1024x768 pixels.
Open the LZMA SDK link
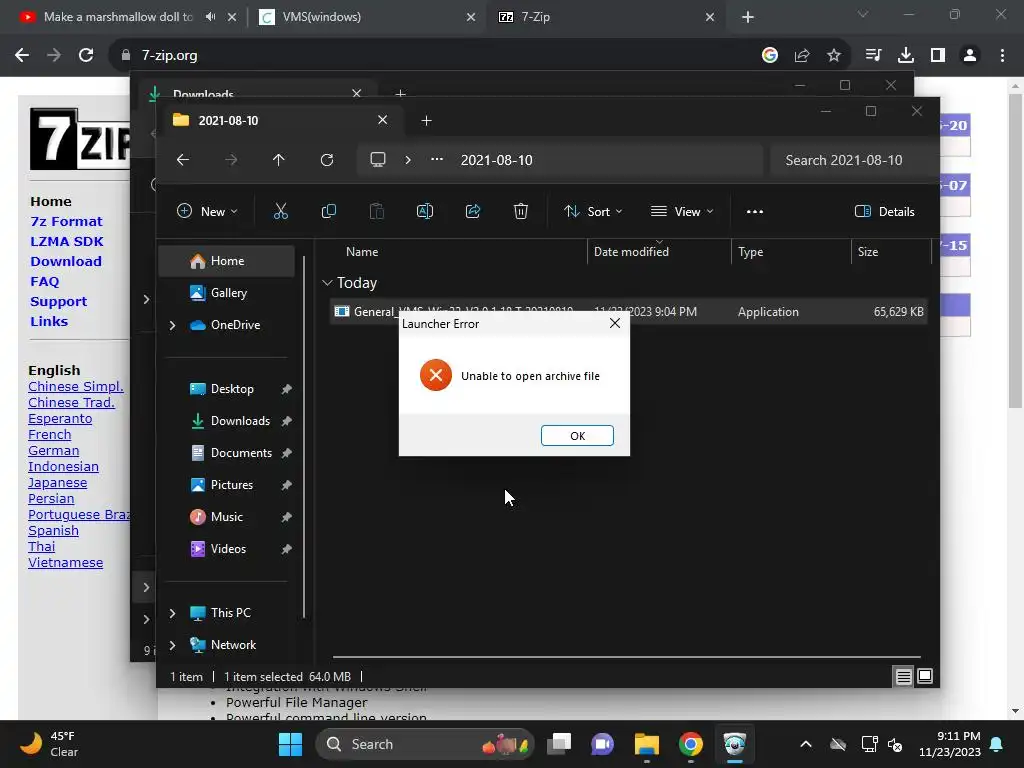(67, 241)
